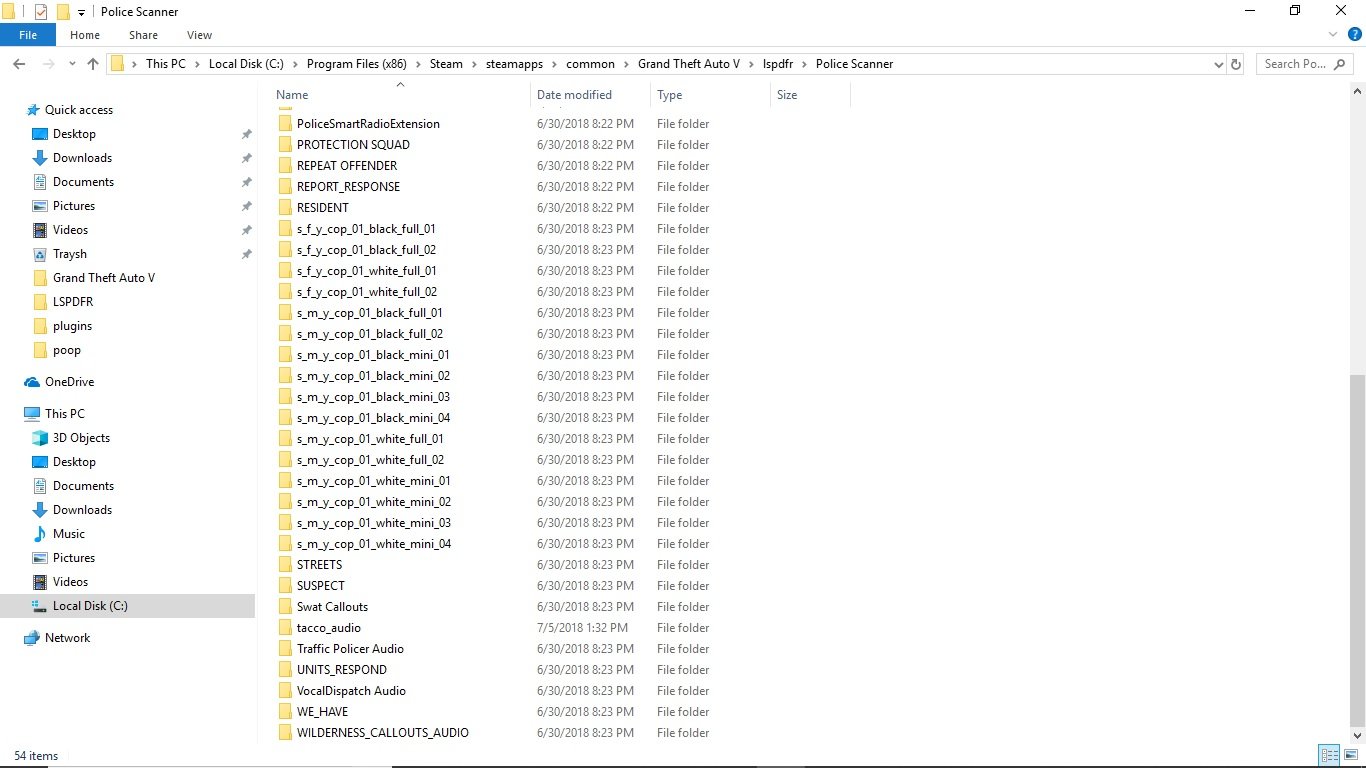Click the drive icon of Local Disk (C:) in sidebar
Screen dimensions: 1366x768
(40, 606)
